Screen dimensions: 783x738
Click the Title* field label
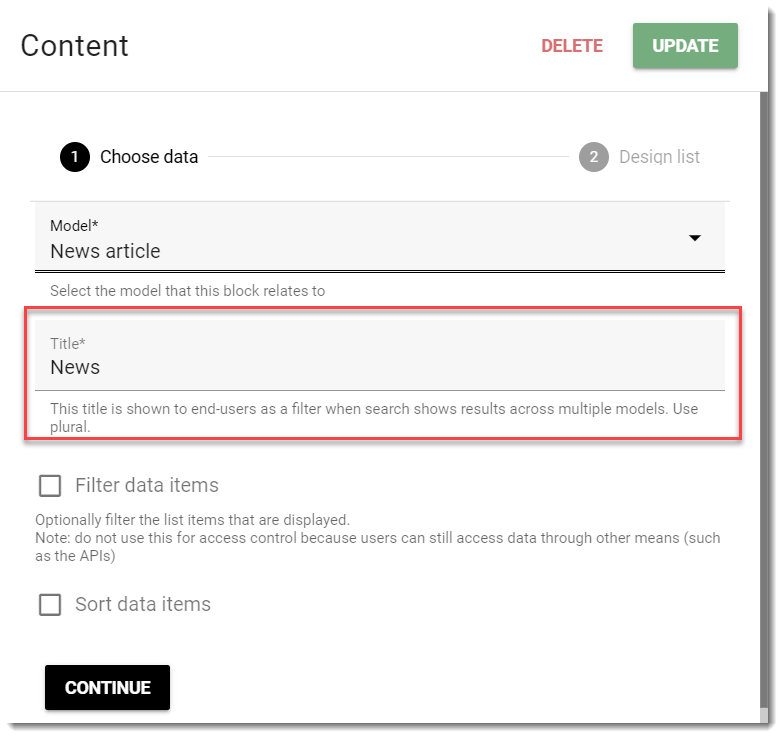coord(67,344)
